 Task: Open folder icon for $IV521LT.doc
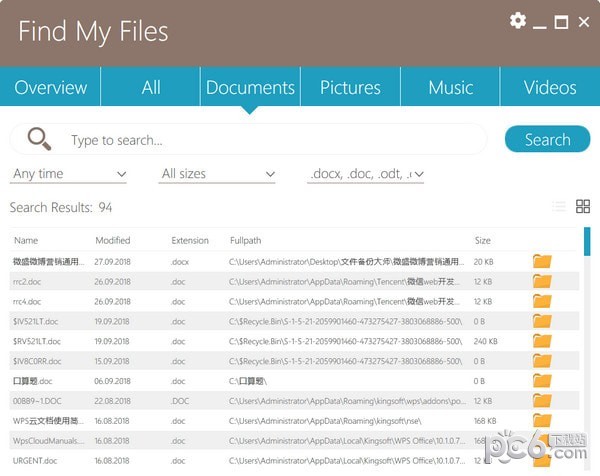tap(542, 321)
